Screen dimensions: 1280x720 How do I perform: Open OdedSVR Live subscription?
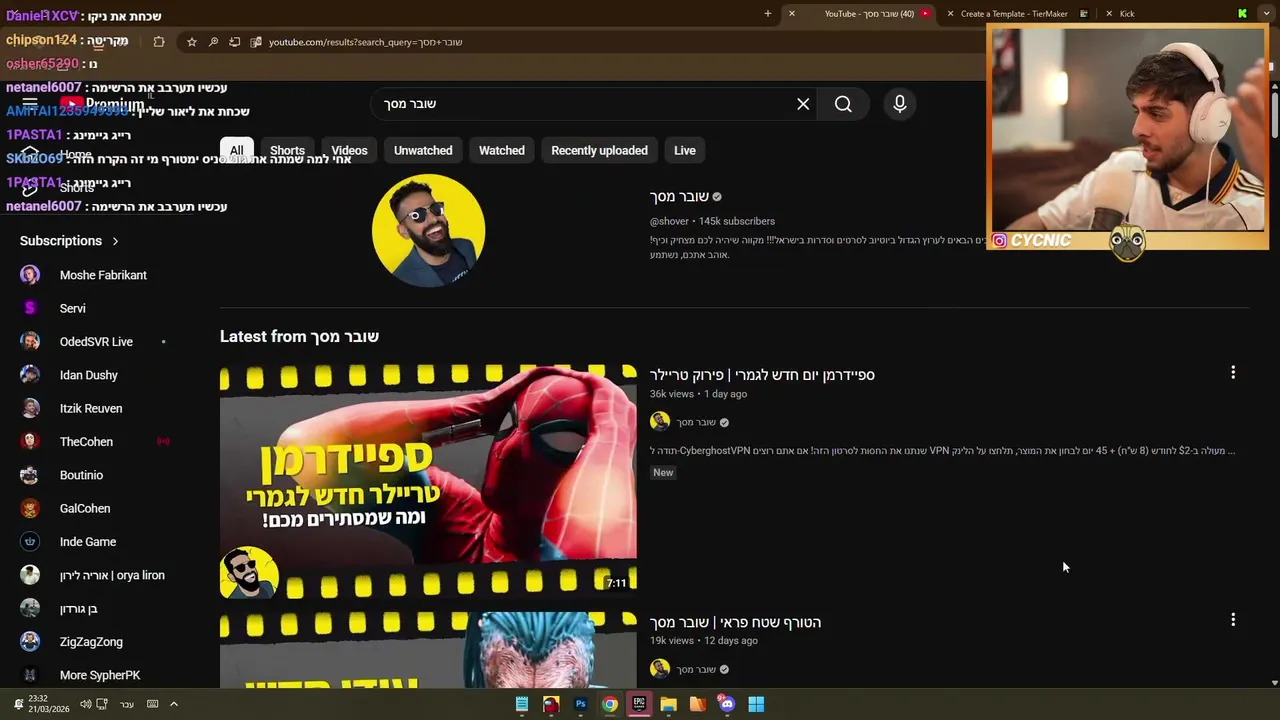pos(96,342)
